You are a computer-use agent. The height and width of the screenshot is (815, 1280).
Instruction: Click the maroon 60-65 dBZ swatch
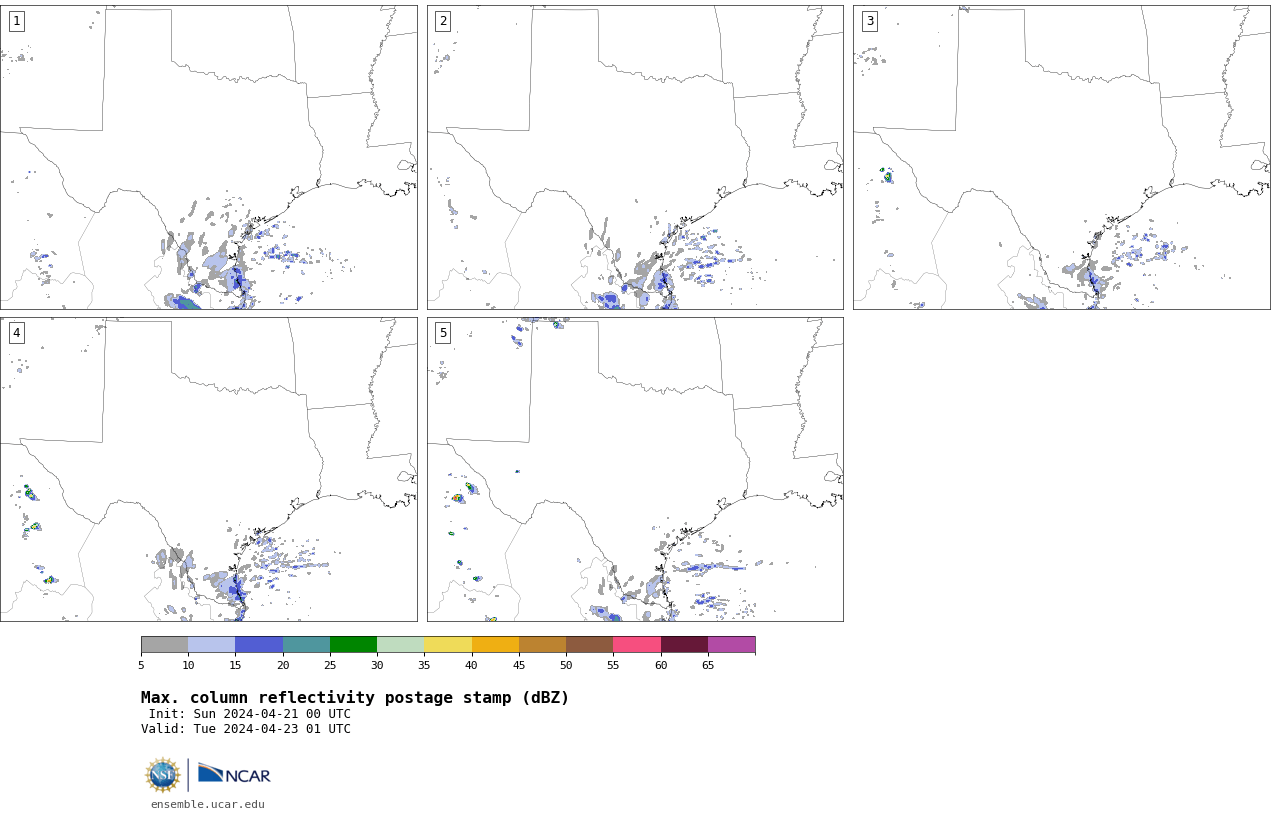click(684, 645)
